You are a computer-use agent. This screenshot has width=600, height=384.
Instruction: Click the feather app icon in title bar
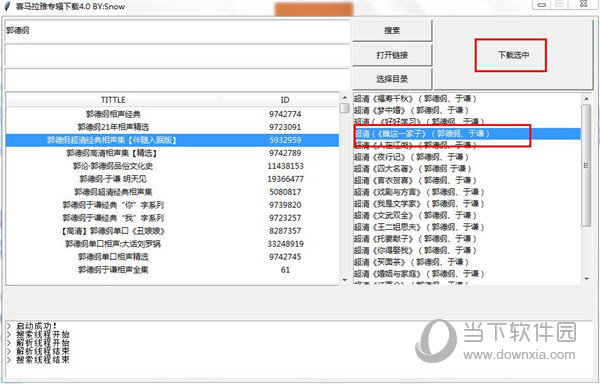point(7,7)
